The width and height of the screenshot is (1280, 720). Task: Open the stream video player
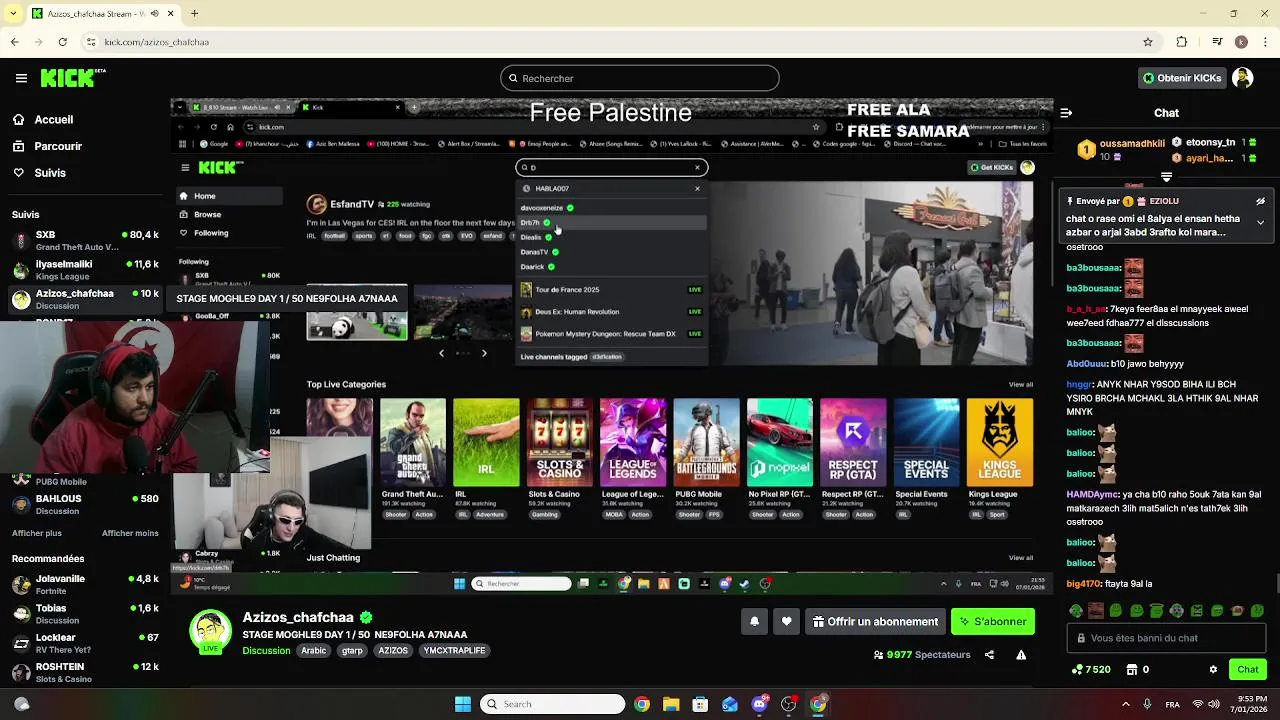pyautogui.click(x=611, y=347)
